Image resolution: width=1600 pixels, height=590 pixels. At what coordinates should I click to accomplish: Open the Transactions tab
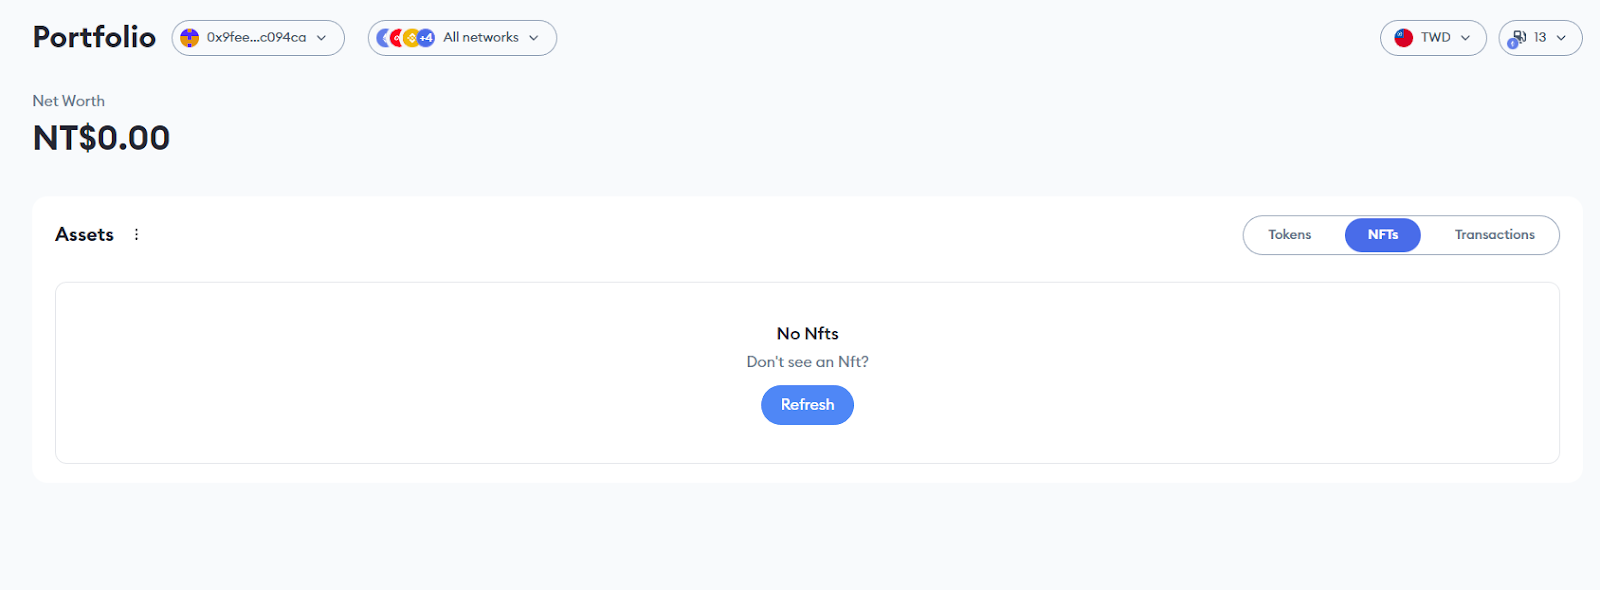pyautogui.click(x=1494, y=235)
